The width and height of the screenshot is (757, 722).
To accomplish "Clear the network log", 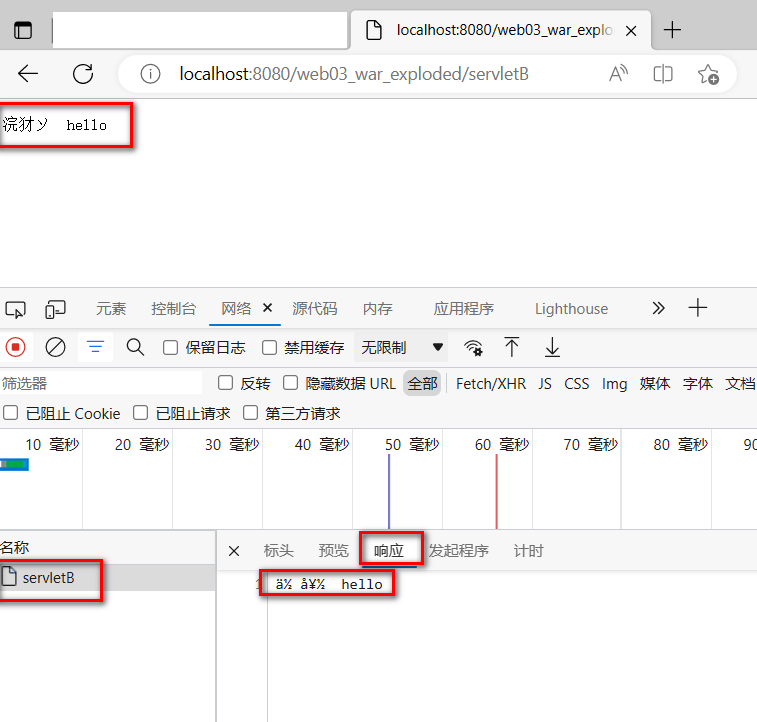I will coord(55,347).
